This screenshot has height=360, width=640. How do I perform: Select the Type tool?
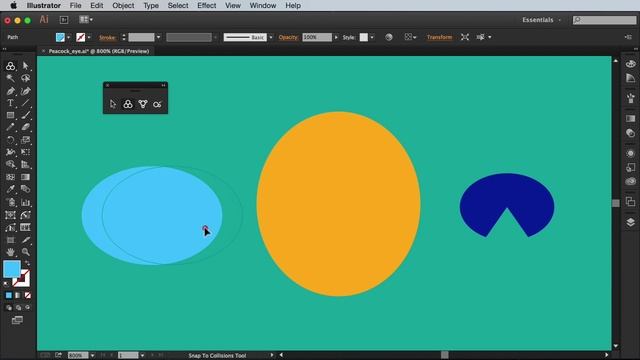point(11,103)
